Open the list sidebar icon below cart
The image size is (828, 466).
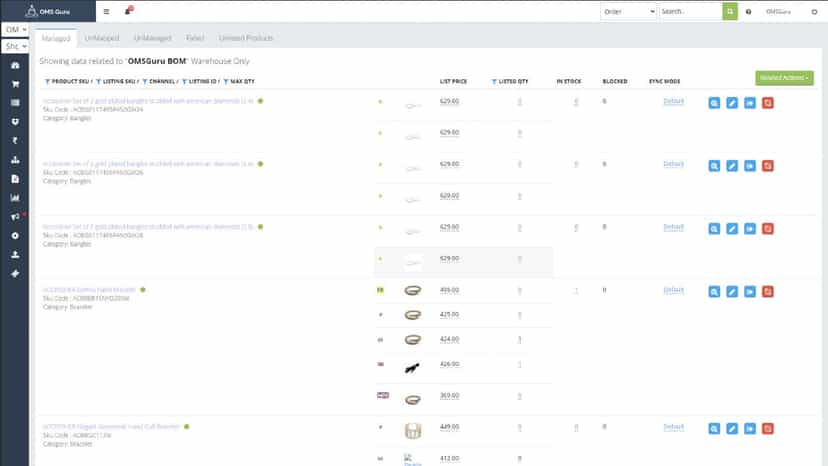[x=15, y=102]
